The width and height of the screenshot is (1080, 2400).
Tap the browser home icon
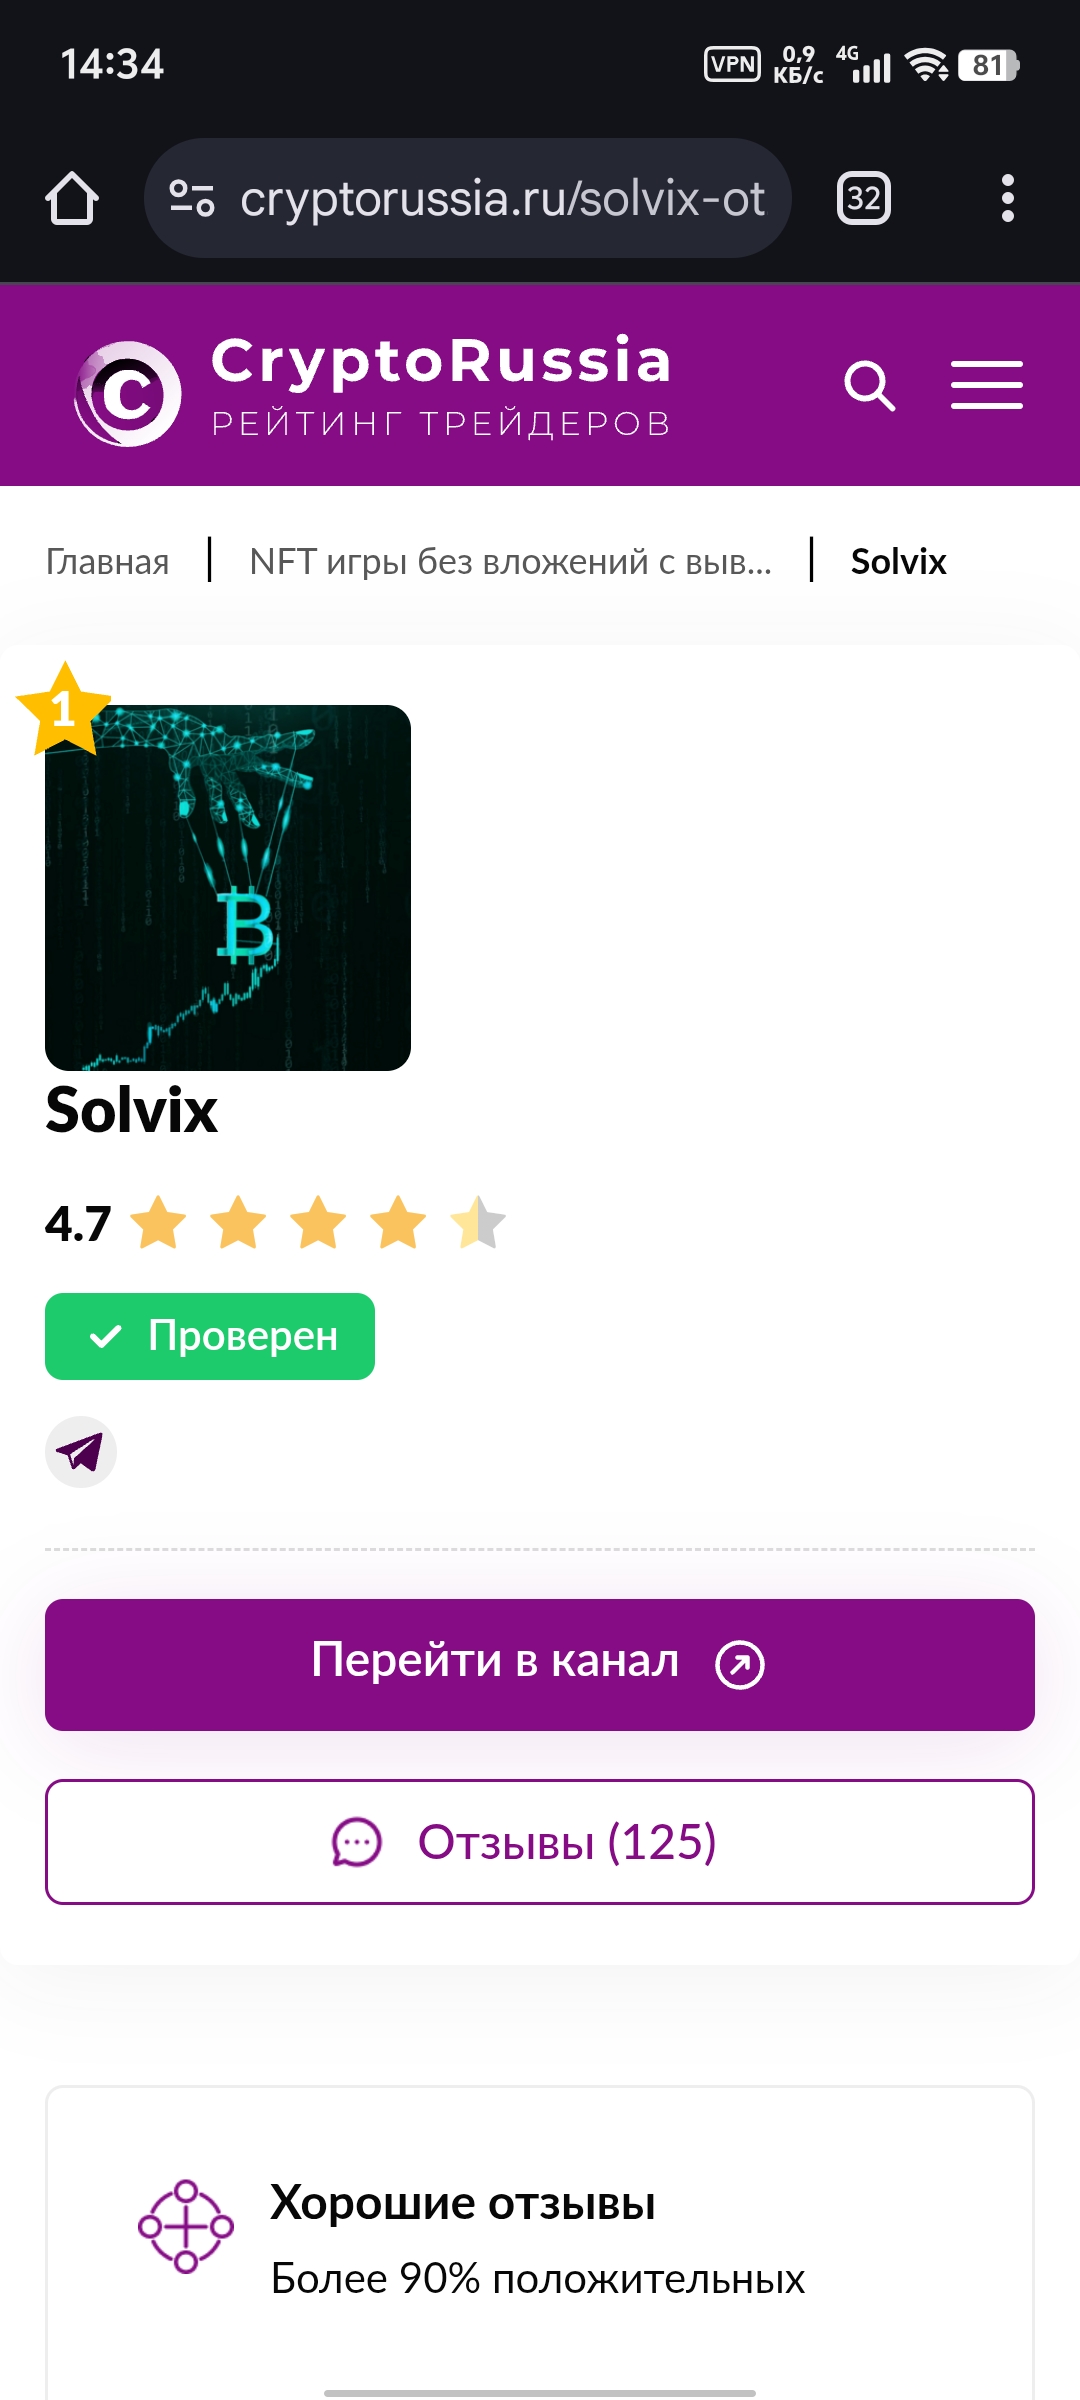pos(72,198)
